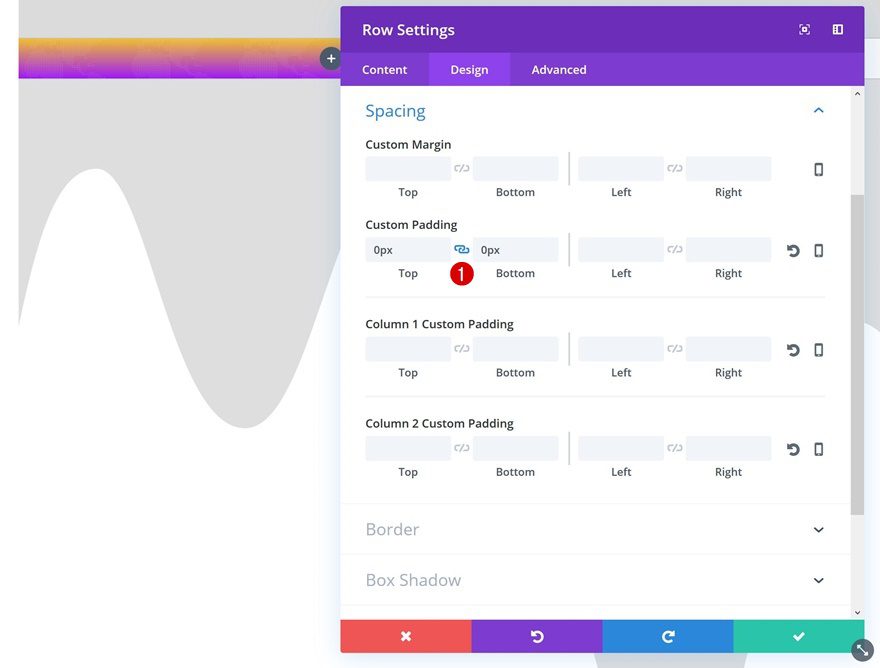880x668 pixels.
Task: Click the resize arrow icon at modal corner
Action: [863, 651]
